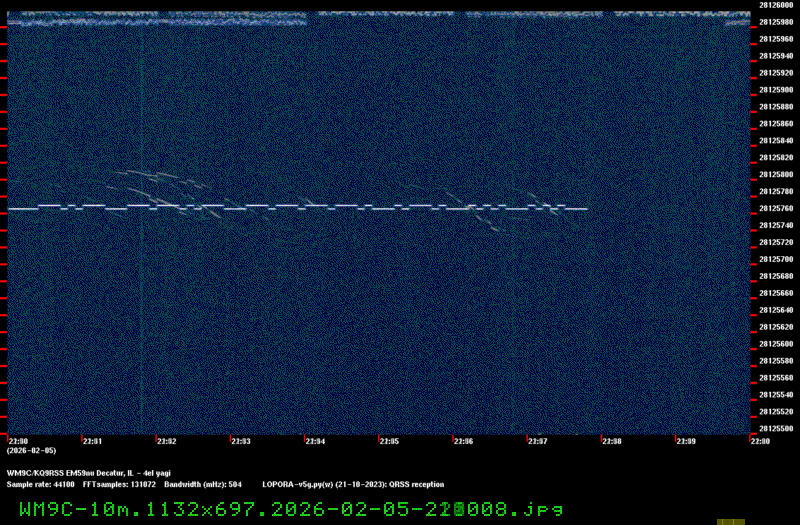Select the 22:06 time axis label
Viewport: 800px width, 525px height.
click(x=463, y=441)
